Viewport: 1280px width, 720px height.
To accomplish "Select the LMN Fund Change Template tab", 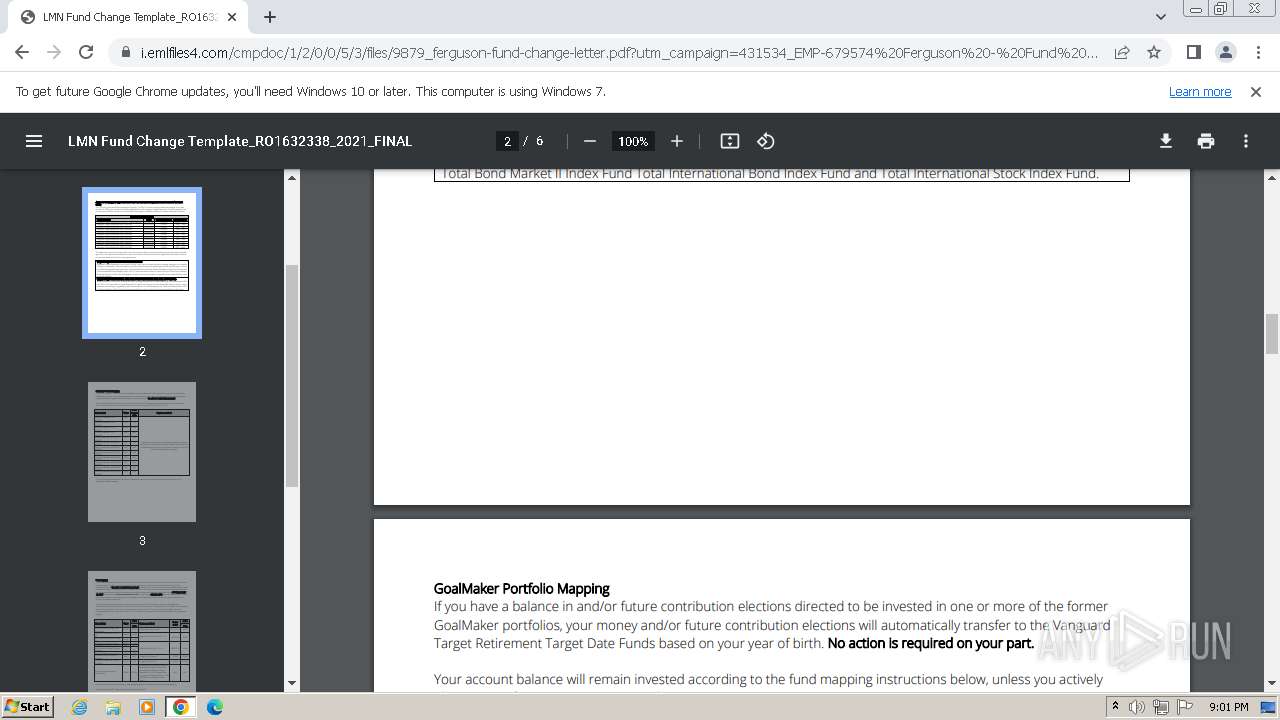I will point(127,17).
